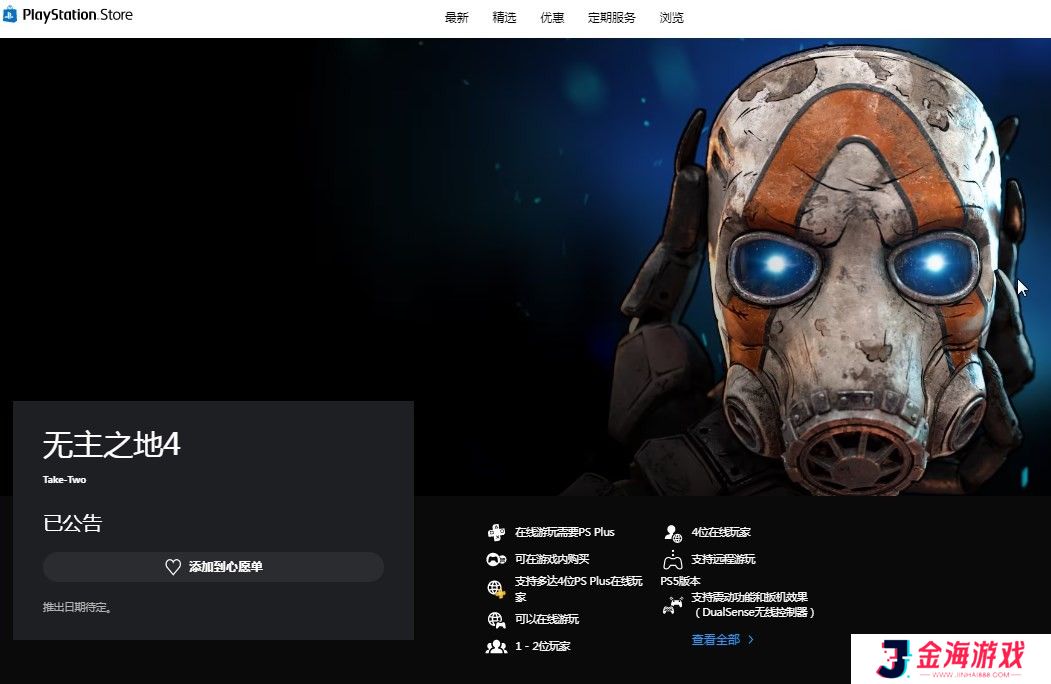1051x684 pixels.
Task: Click the DualSense vibration controller icon
Action: click(672, 605)
